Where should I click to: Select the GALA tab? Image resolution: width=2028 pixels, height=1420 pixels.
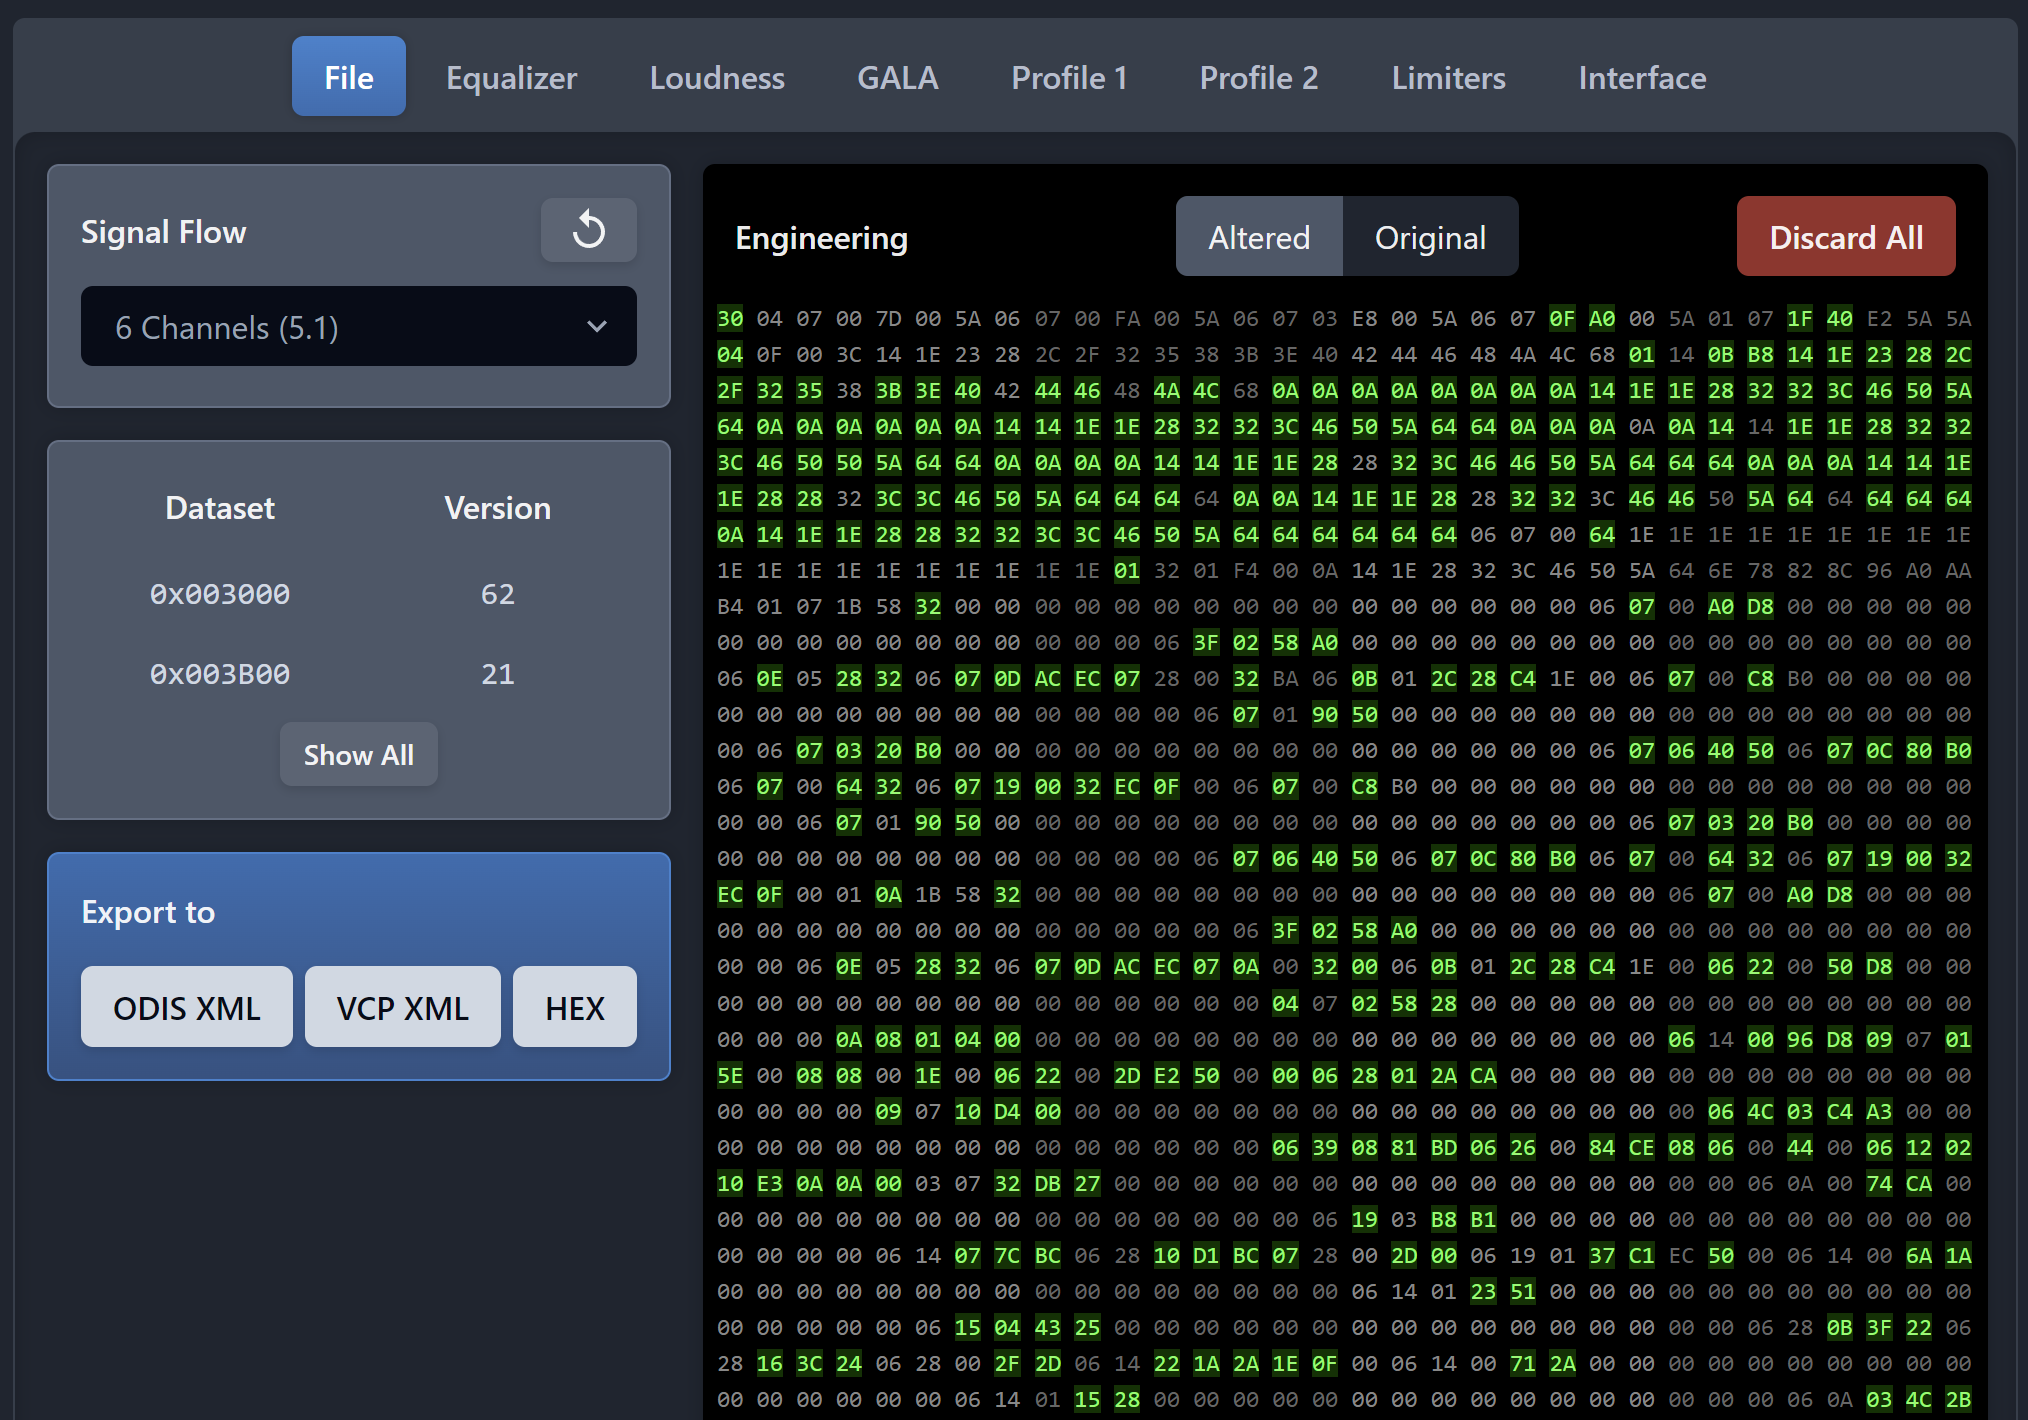point(897,77)
